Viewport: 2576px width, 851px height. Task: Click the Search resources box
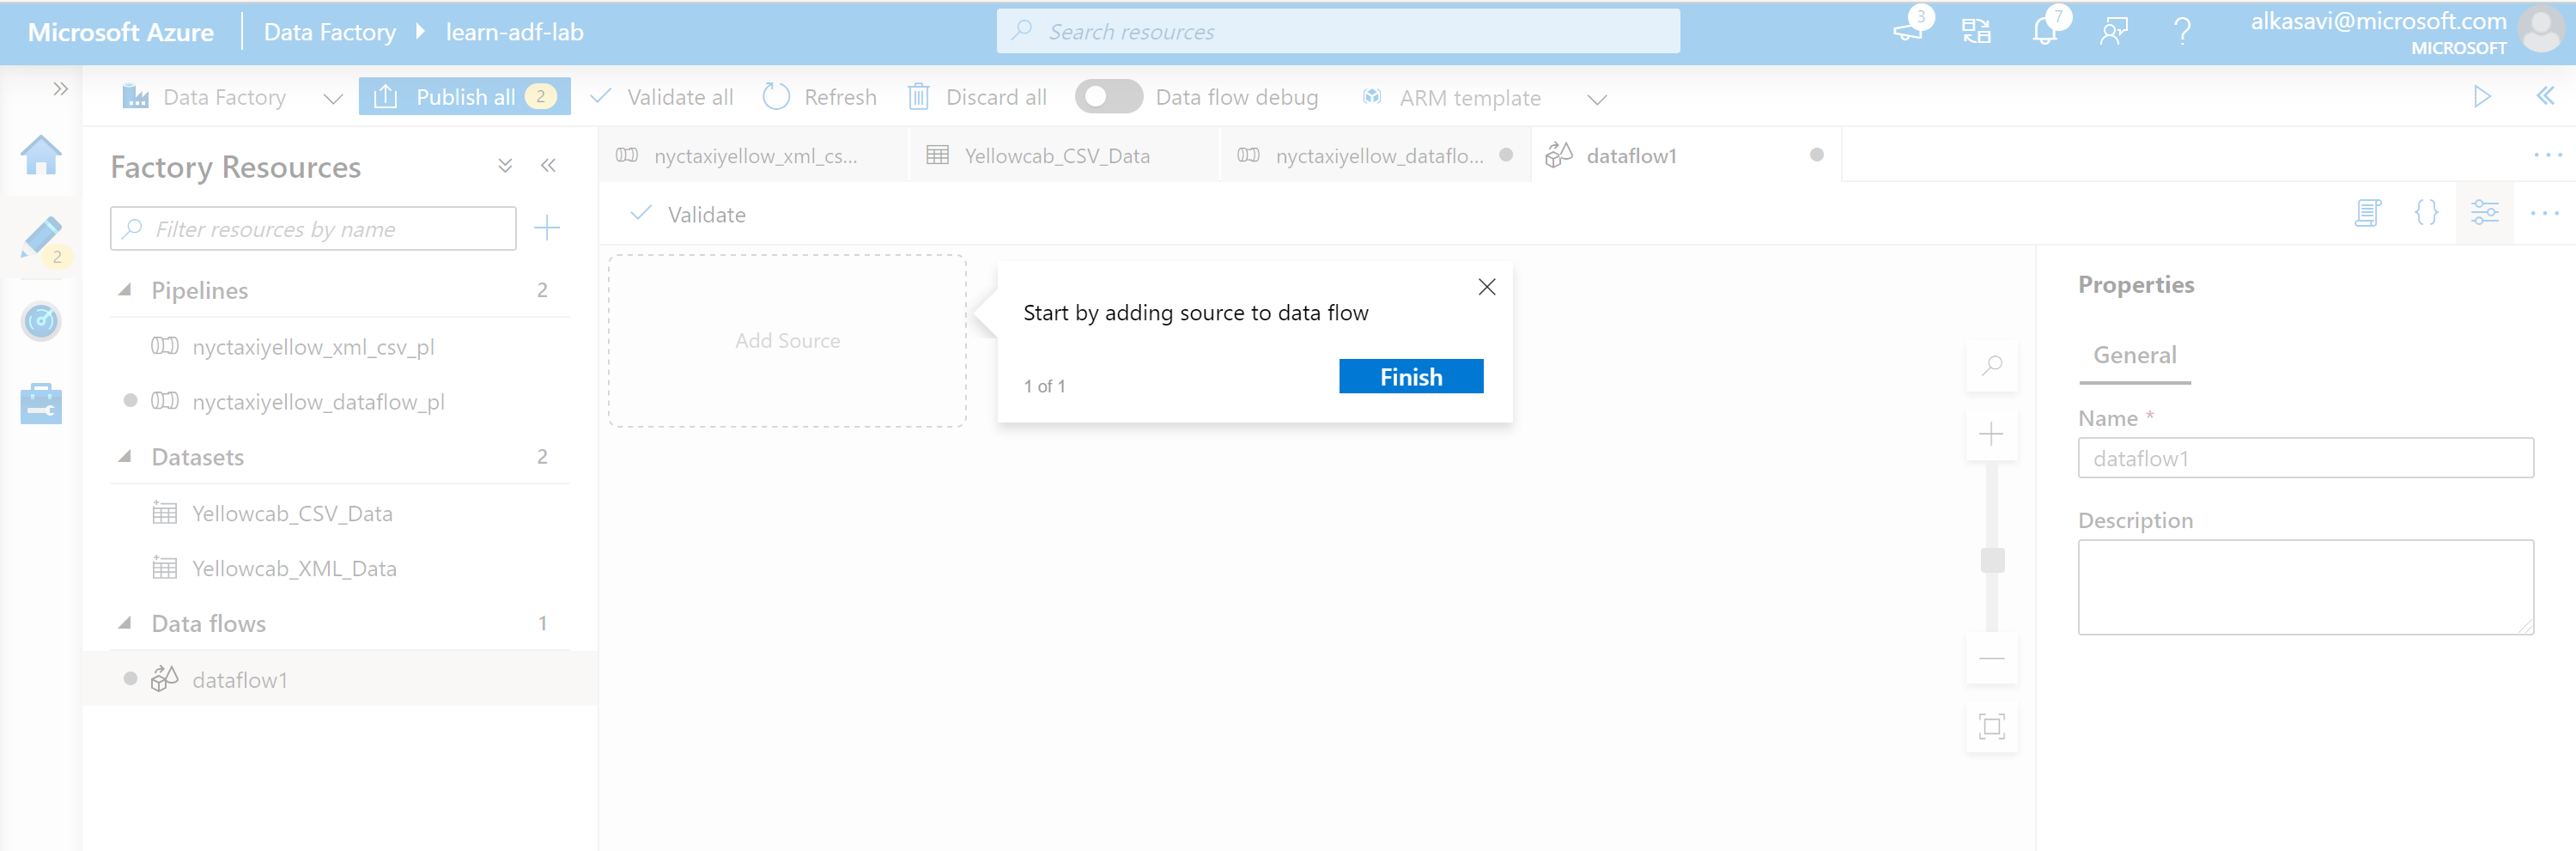pos(1338,31)
